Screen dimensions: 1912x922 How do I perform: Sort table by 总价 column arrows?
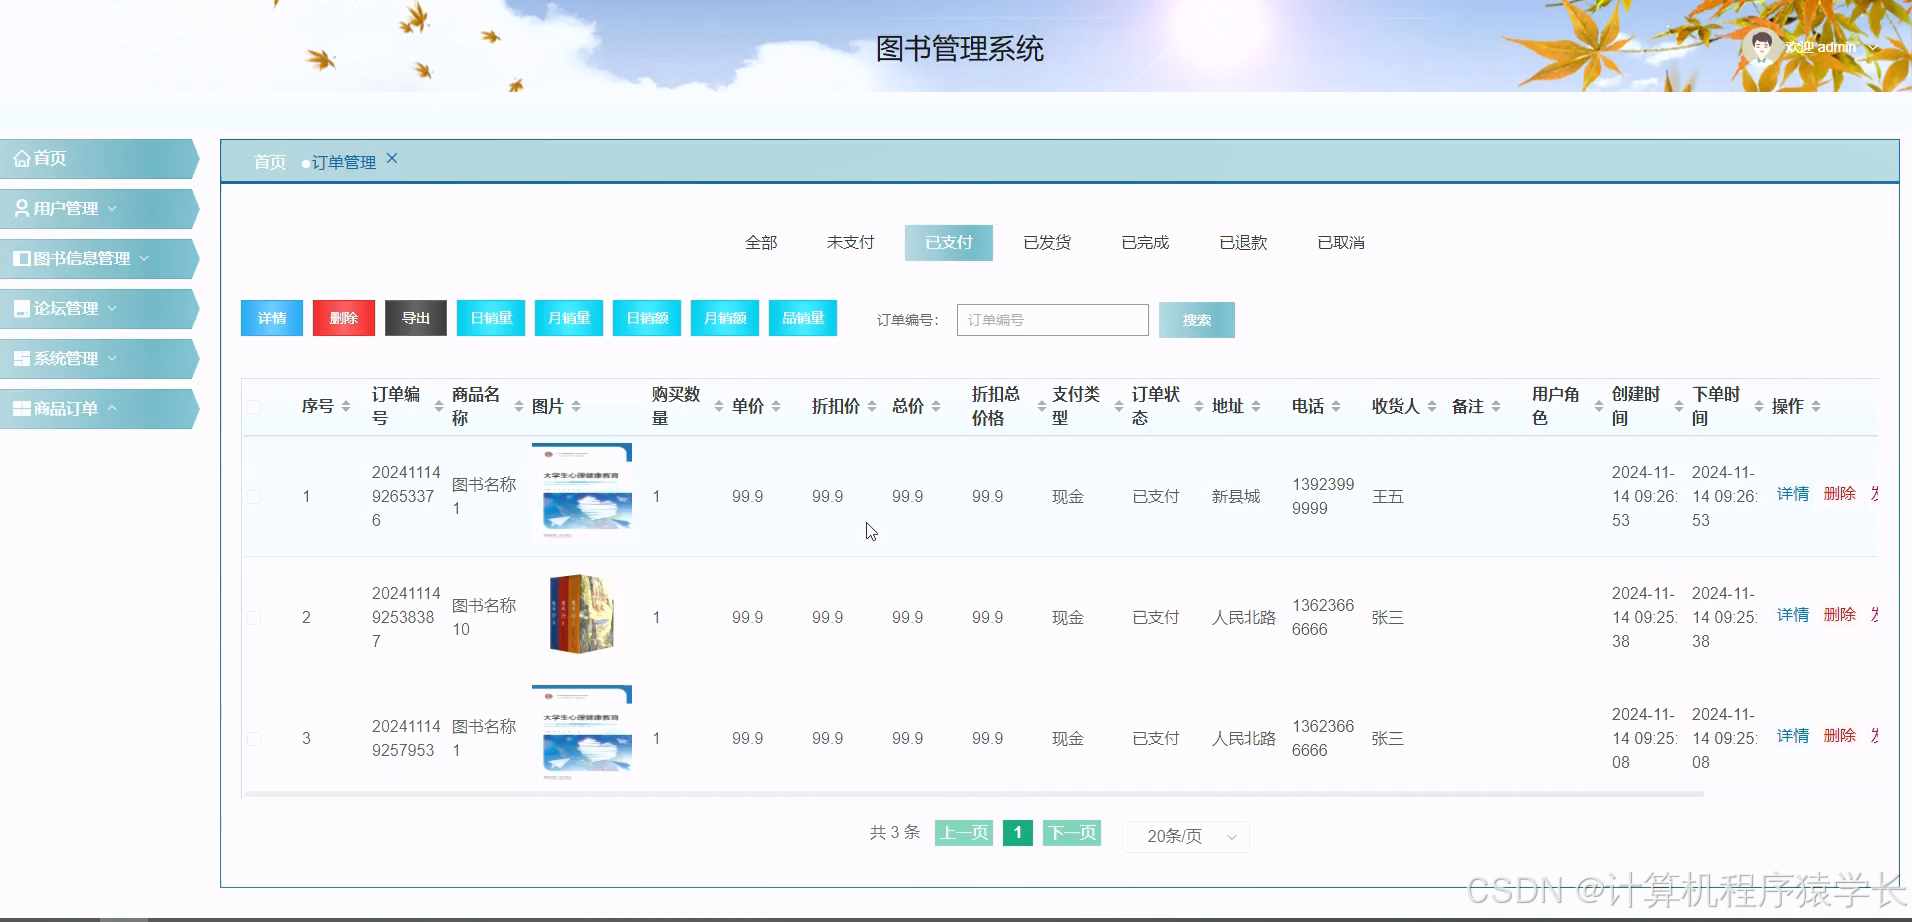937,406
